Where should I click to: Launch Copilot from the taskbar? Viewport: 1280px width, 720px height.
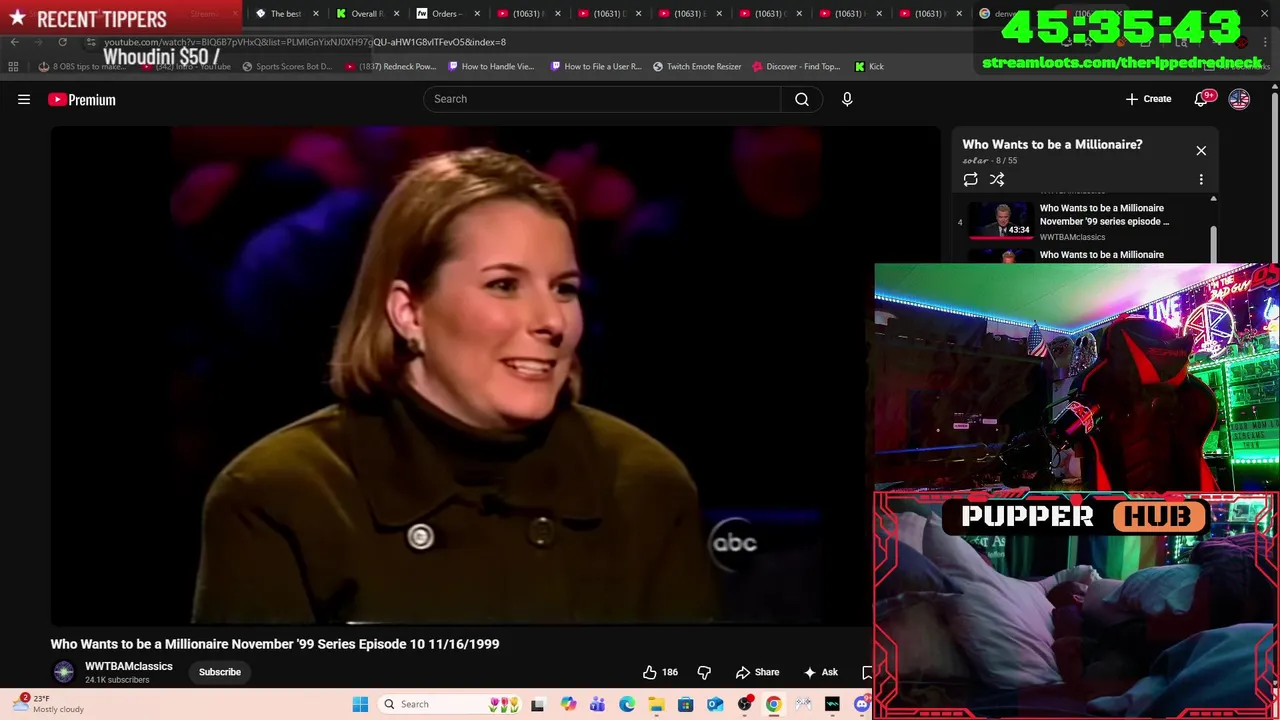[568, 704]
